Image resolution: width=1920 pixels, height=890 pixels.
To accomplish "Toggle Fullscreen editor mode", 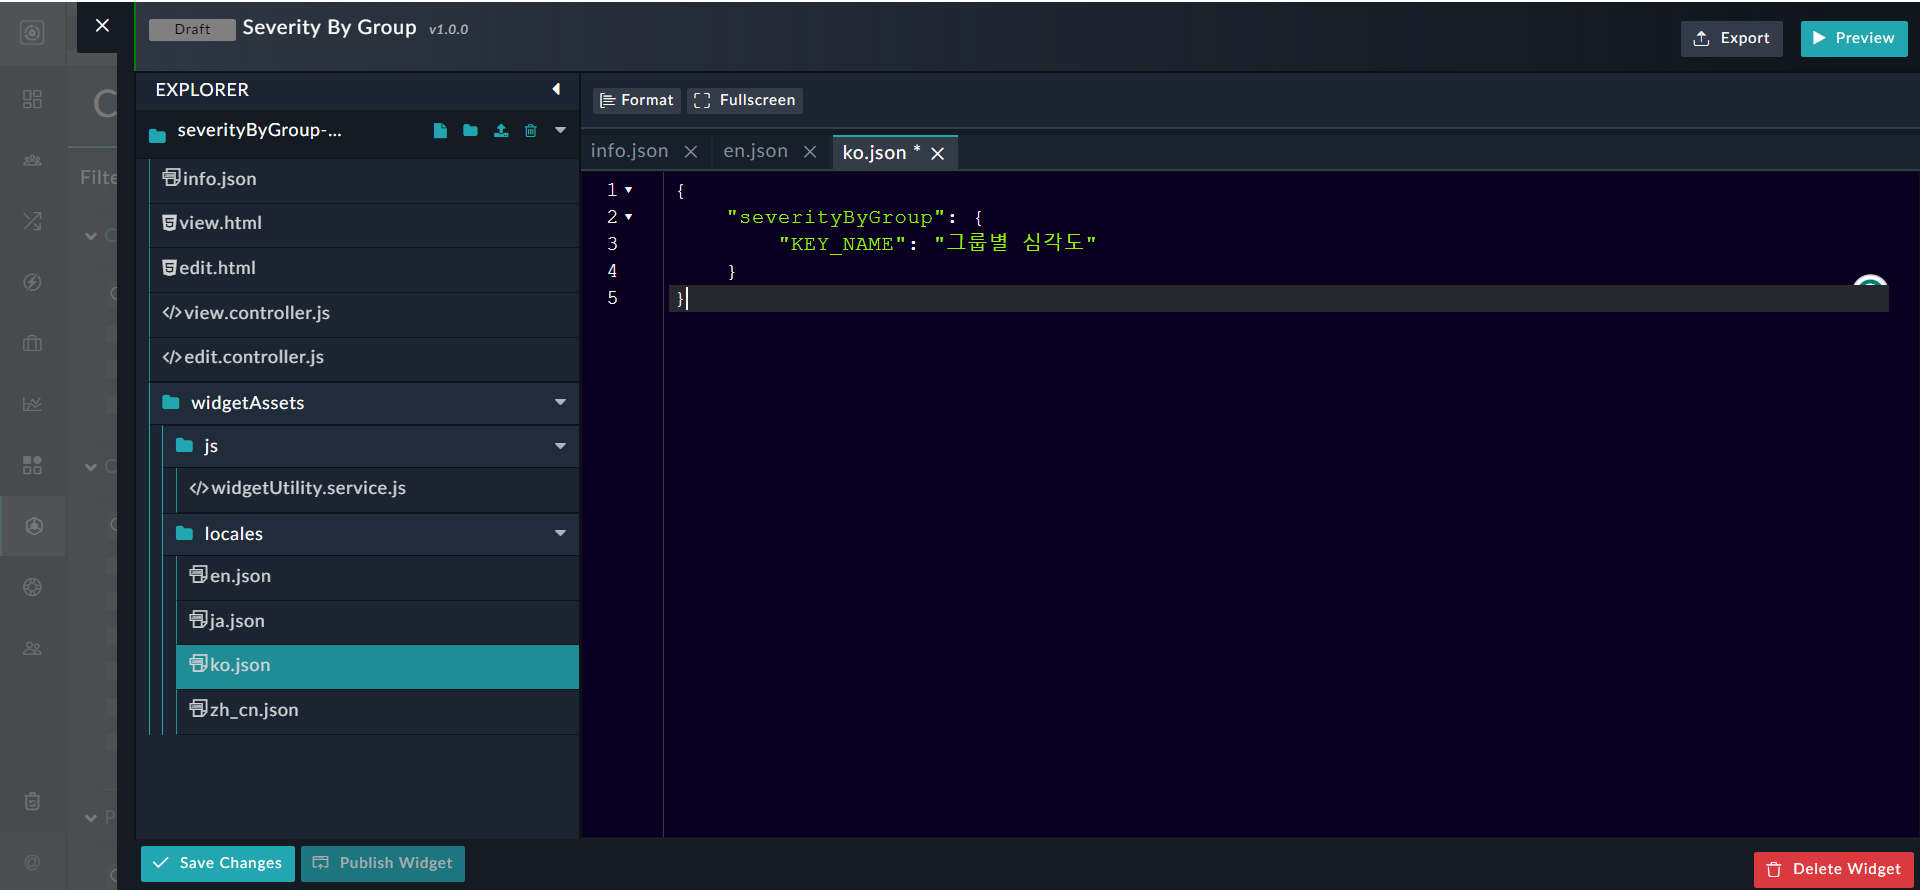I will (x=745, y=100).
